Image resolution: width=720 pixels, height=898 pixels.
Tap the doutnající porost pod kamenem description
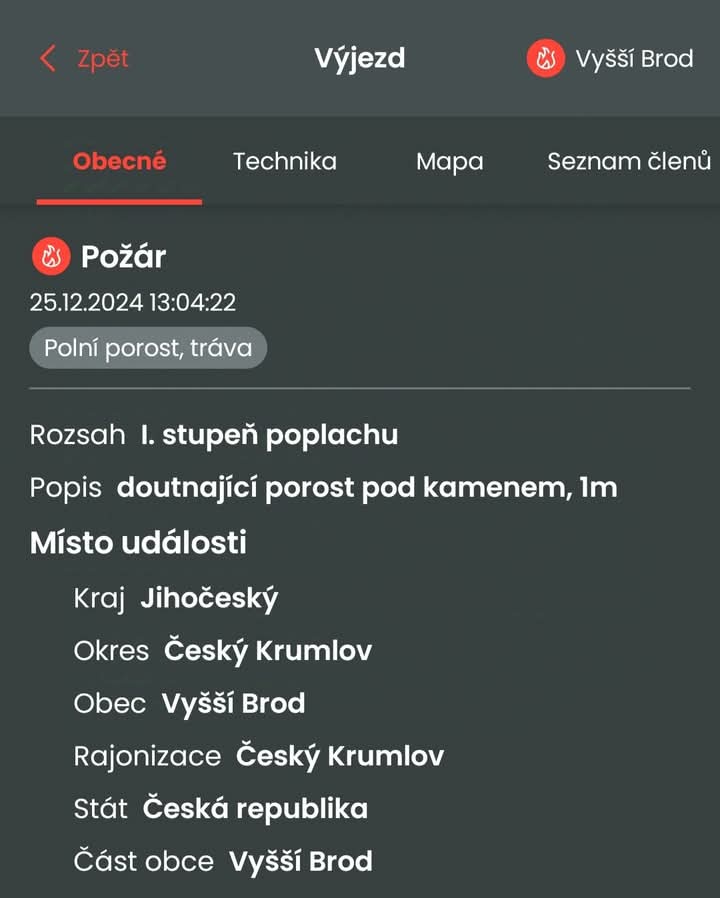(367, 488)
